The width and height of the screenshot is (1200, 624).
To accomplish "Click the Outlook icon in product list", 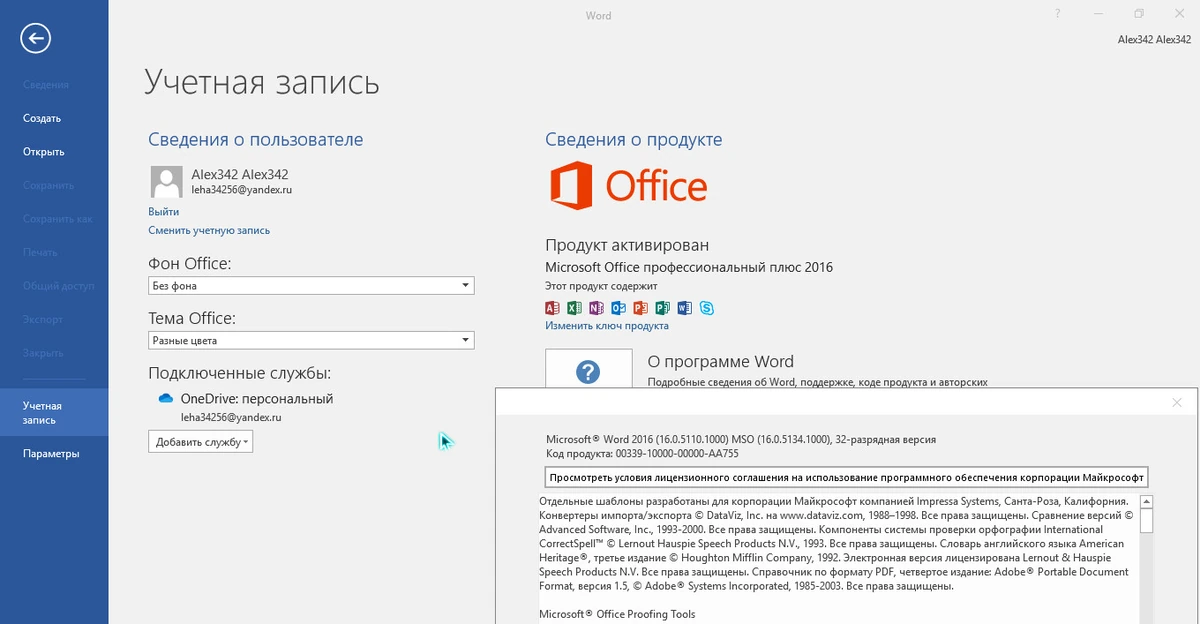I will pos(618,308).
